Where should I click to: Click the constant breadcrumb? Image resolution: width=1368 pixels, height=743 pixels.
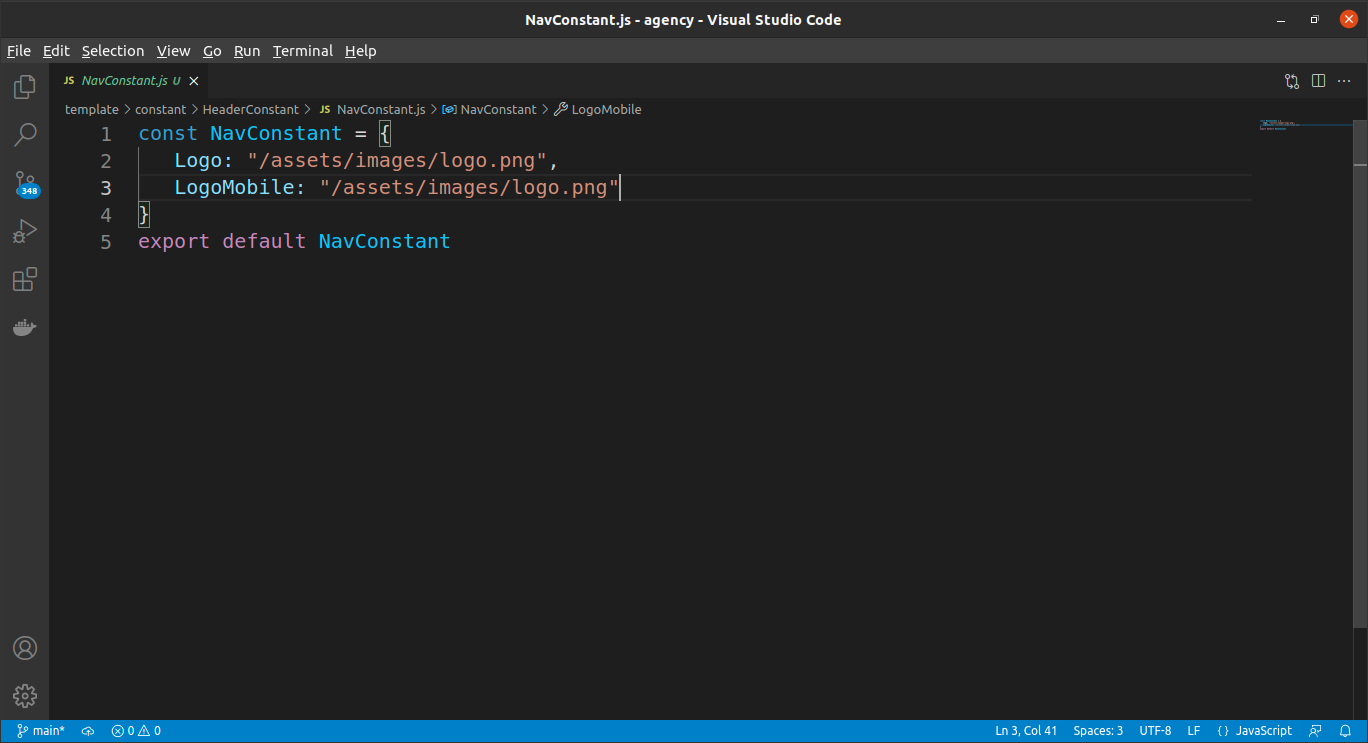[x=161, y=110]
